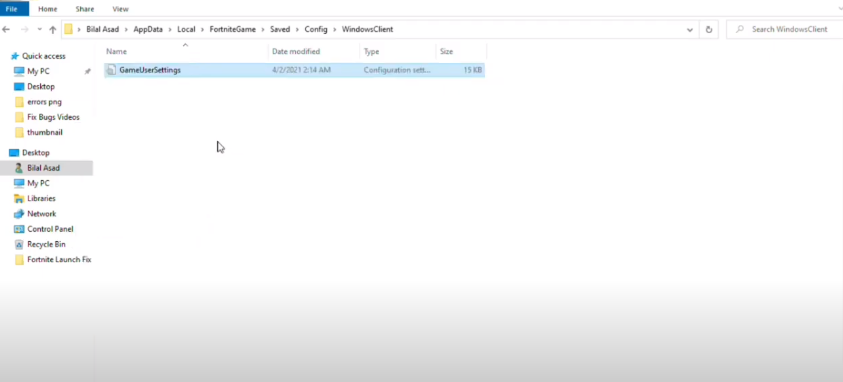
Task: Expand the address bar history dropdown
Action: click(x=690, y=30)
